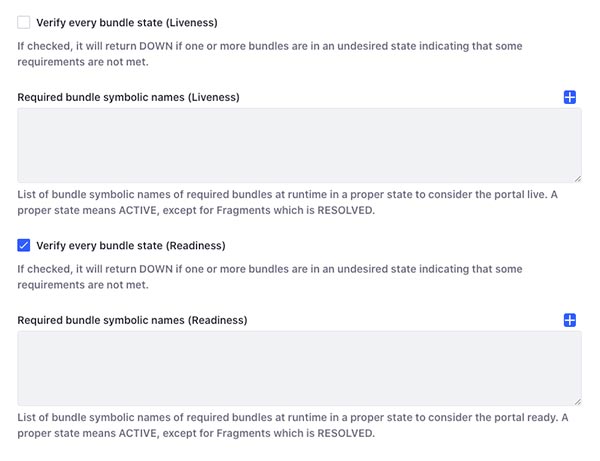
Task: Add a Readiness required bundle name entry
Action: 569,320
